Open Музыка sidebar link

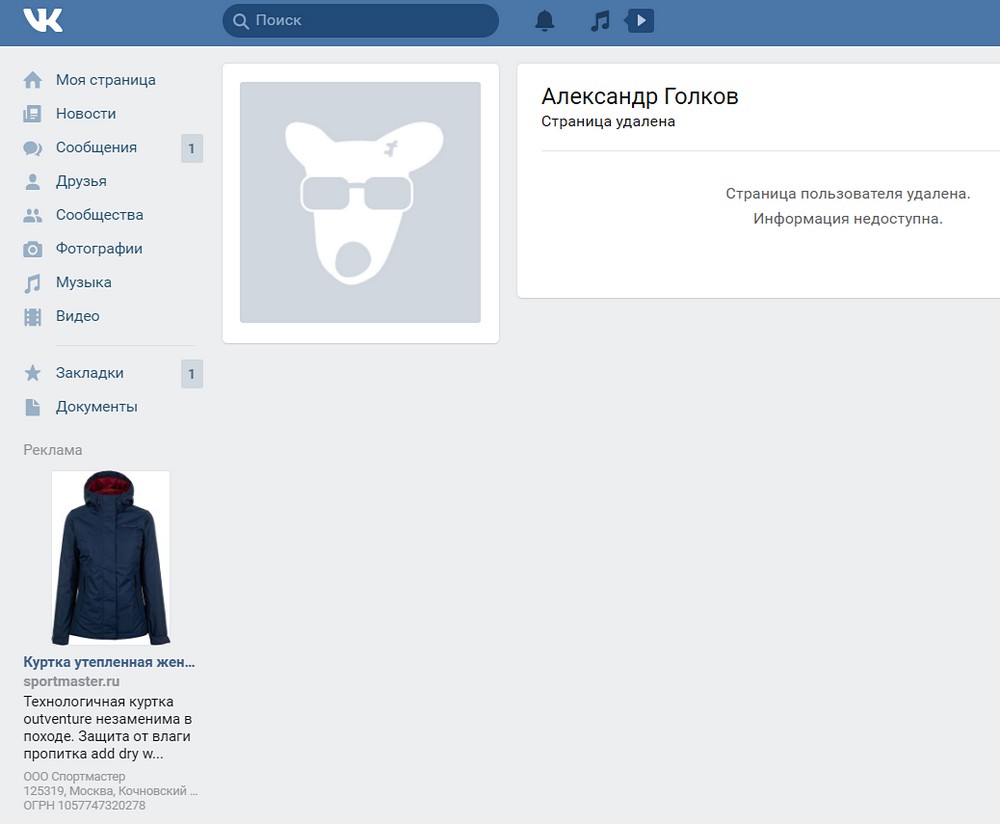(x=84, y=282)
